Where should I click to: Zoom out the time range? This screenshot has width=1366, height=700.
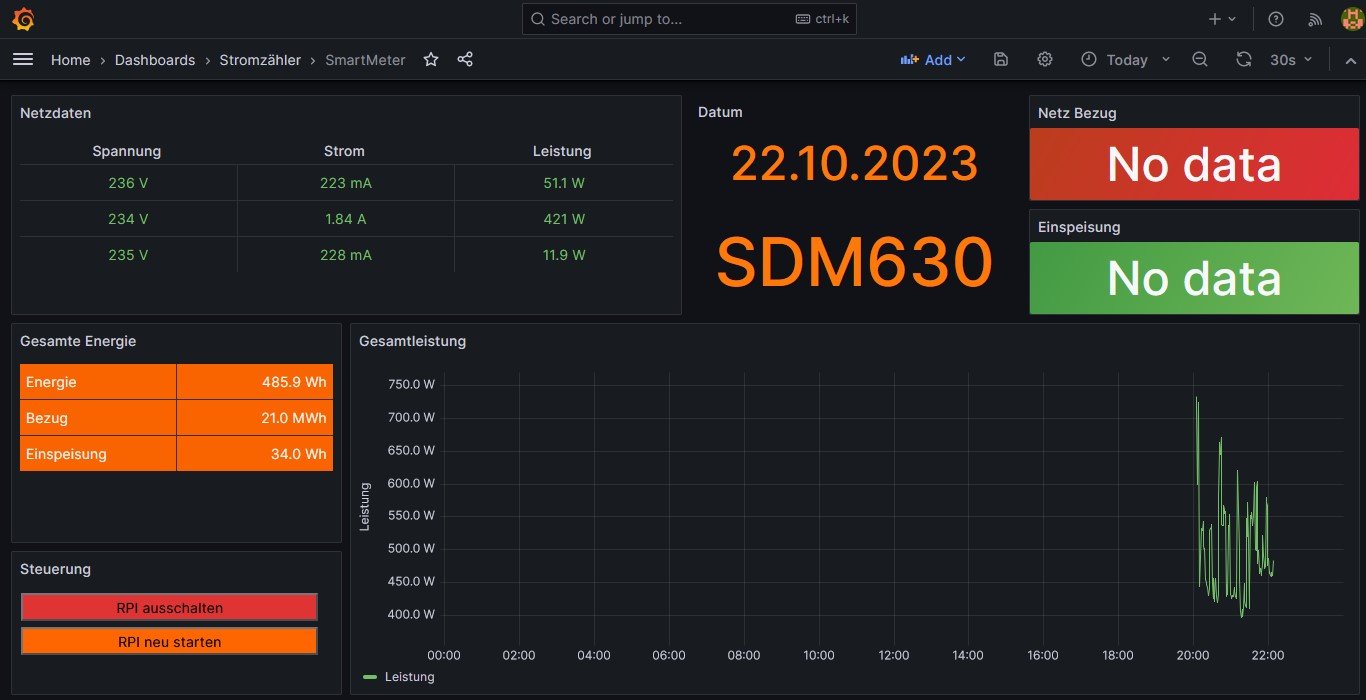[x=1200, y=60]
